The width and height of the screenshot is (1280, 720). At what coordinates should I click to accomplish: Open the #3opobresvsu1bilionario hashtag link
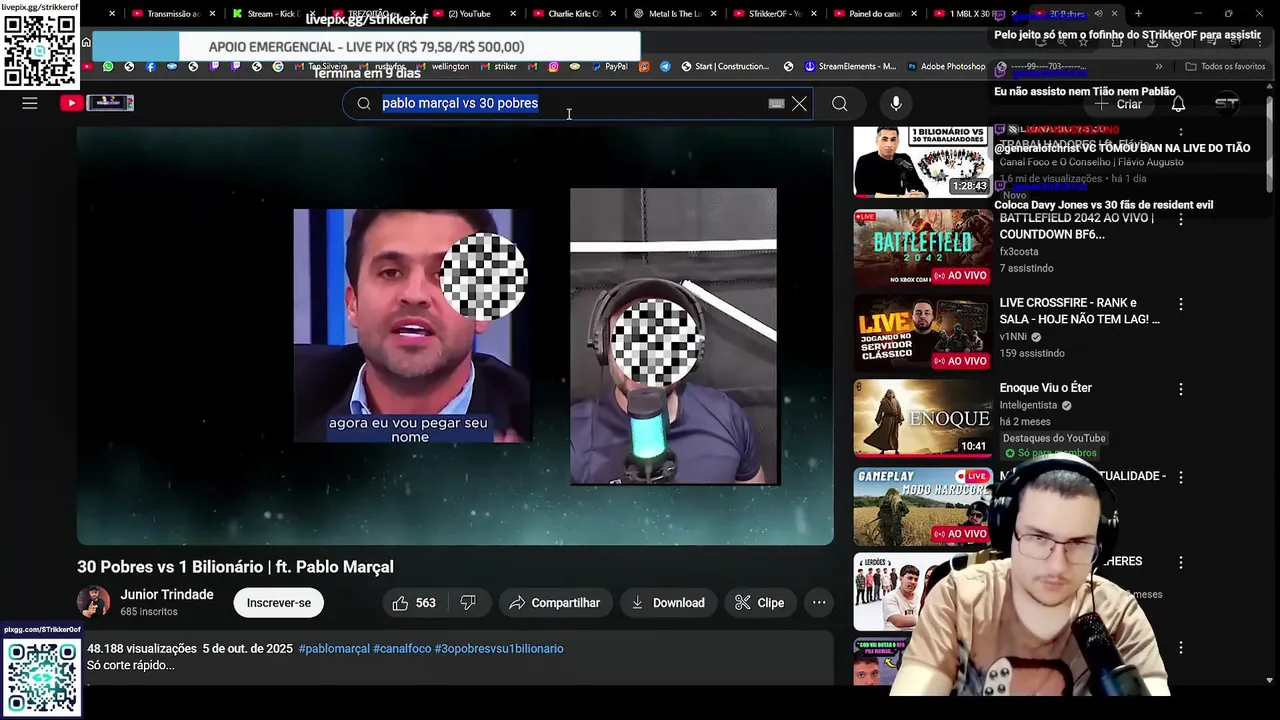499,649
